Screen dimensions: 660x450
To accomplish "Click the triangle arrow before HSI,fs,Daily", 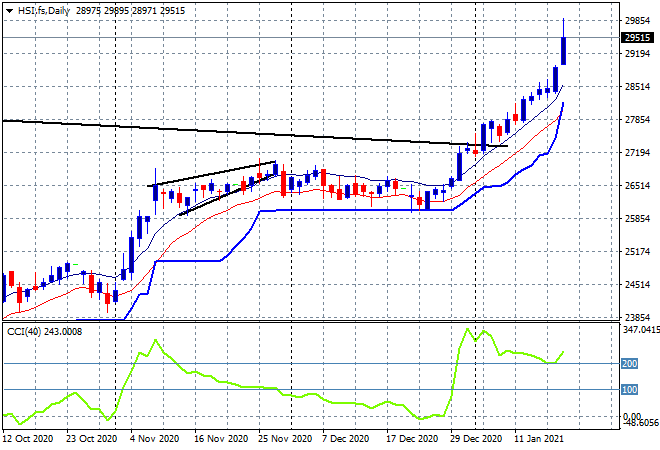I will [x=9, y=11].
